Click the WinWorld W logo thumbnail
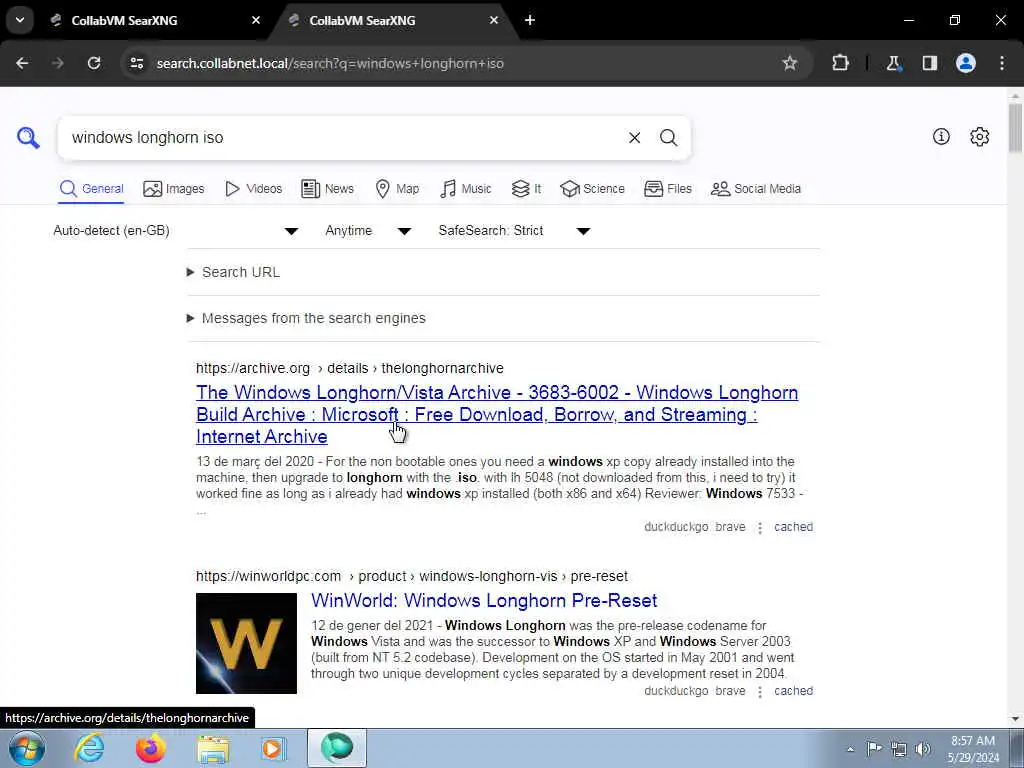The image size is (1024, 768). (x=246, y=643)
